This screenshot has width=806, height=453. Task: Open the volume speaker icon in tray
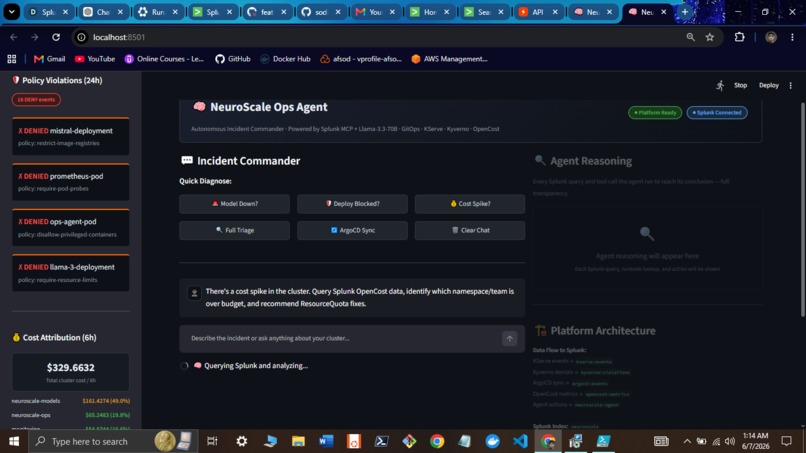click(x=729, y=441)
